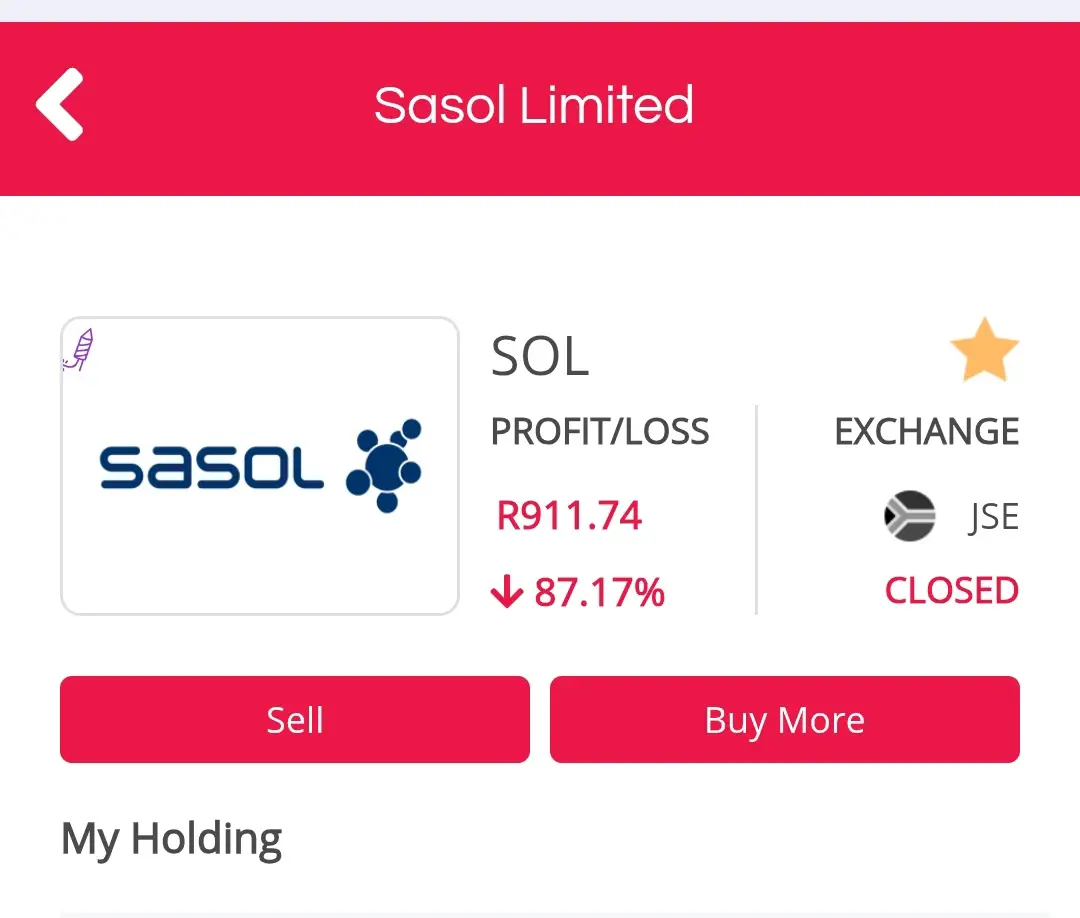This screenshot has width=1080, height=918.
Task: Click the sasol wordmark text in logo
Action: click(211, 468)
